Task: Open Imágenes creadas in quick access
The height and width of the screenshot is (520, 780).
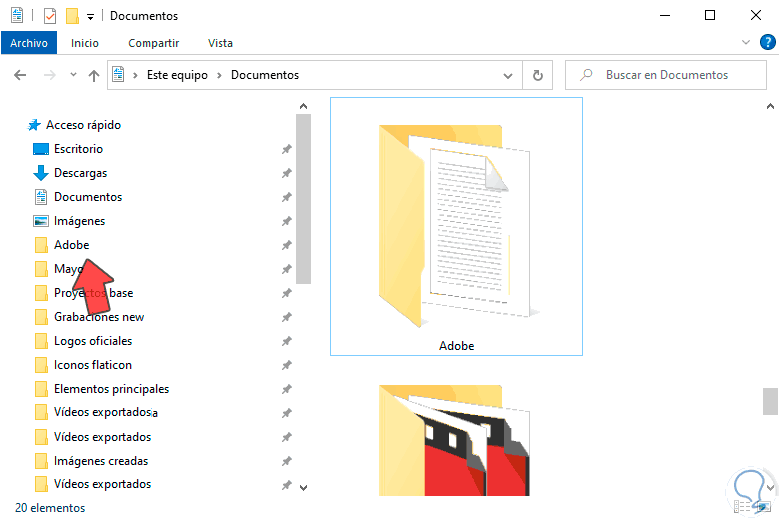Action: (x=101, y=461)
